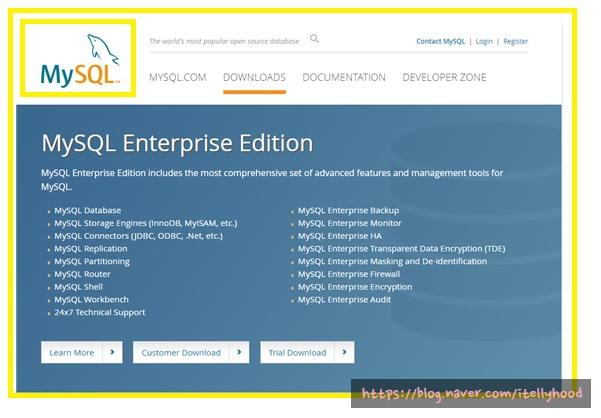The width and height of the screenshot is (601, 418).
Task: Open the Login link
Action: (x=484, y=41)
